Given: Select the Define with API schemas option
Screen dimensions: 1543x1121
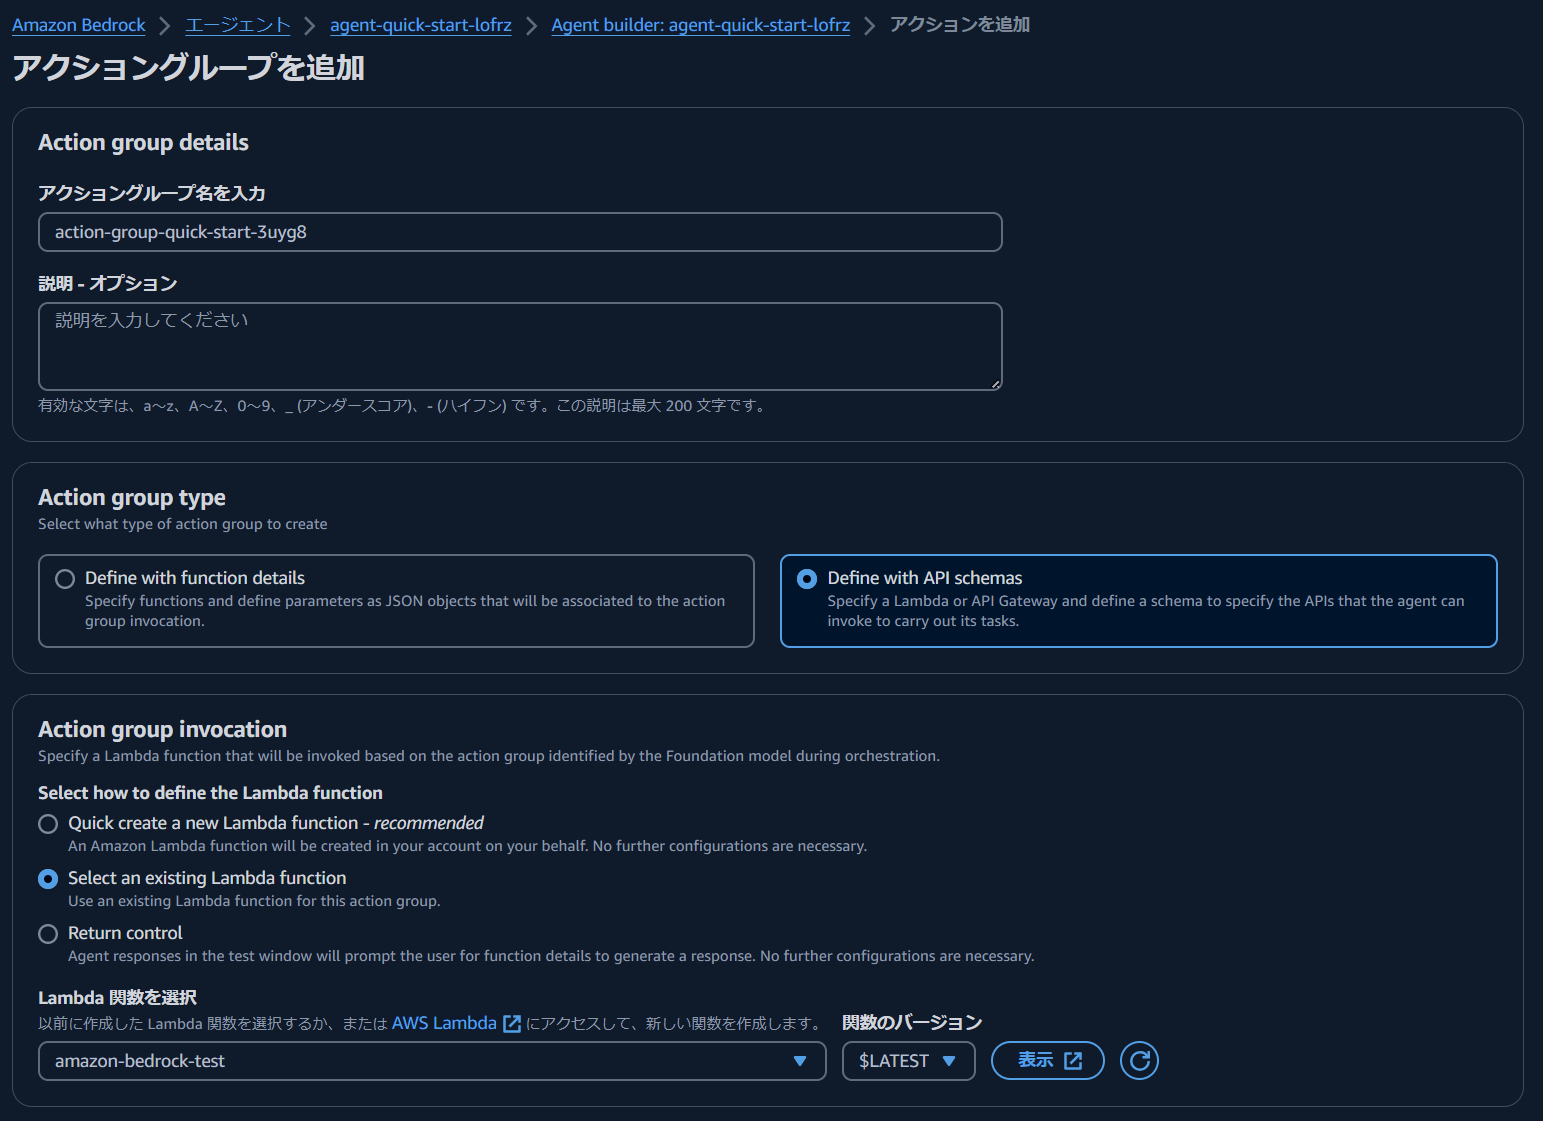Looking at the screenshot, I should (807, 578).
